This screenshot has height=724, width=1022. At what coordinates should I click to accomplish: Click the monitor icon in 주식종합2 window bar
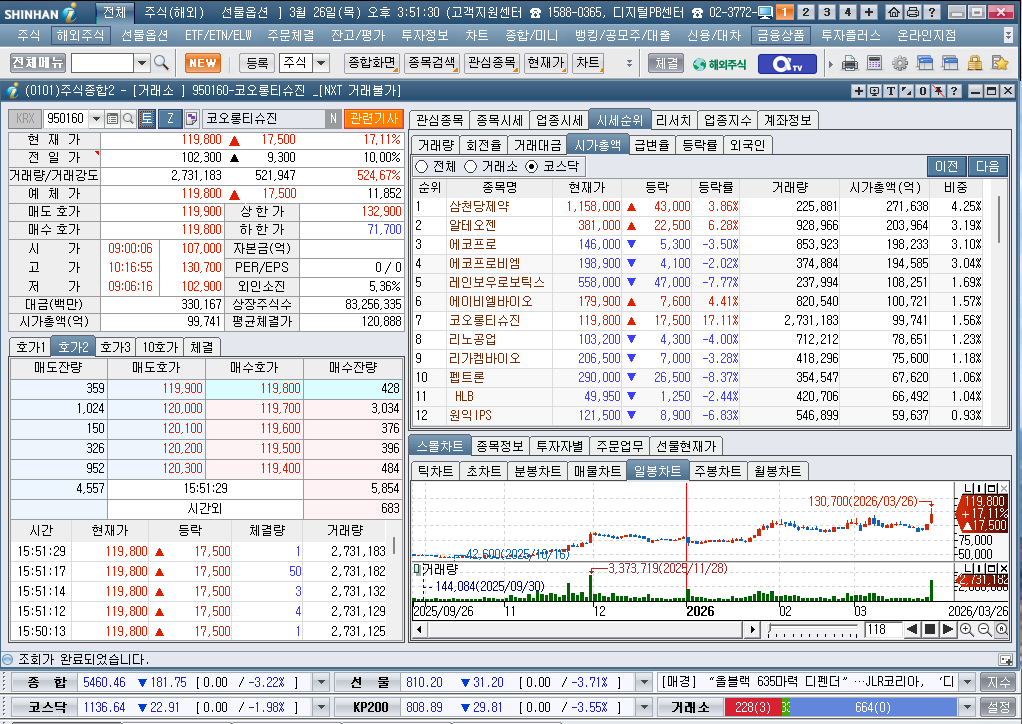(x=874, y=91)
